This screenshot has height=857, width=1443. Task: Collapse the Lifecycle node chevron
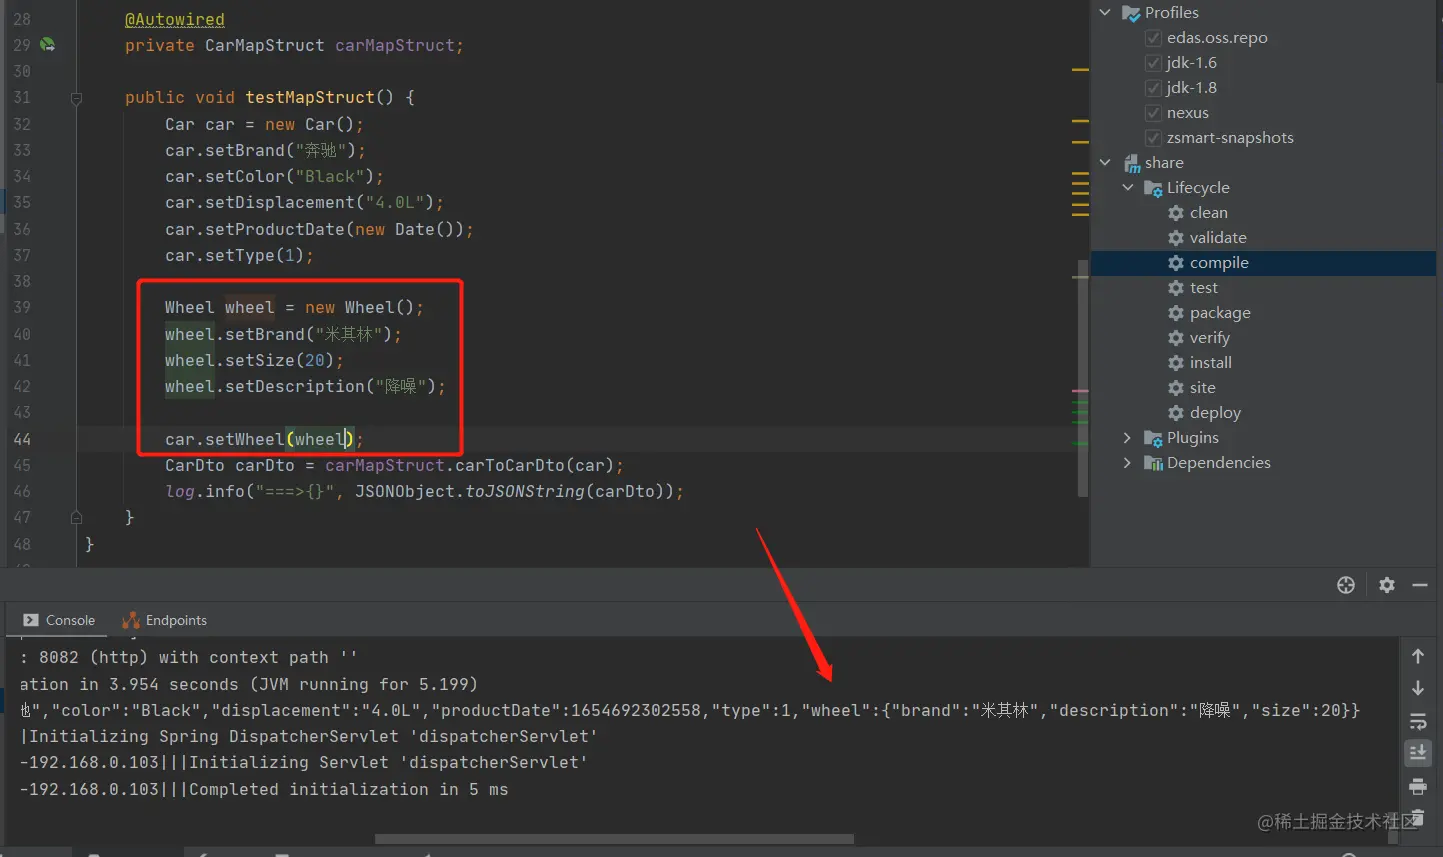click(x=1128, y=188)
